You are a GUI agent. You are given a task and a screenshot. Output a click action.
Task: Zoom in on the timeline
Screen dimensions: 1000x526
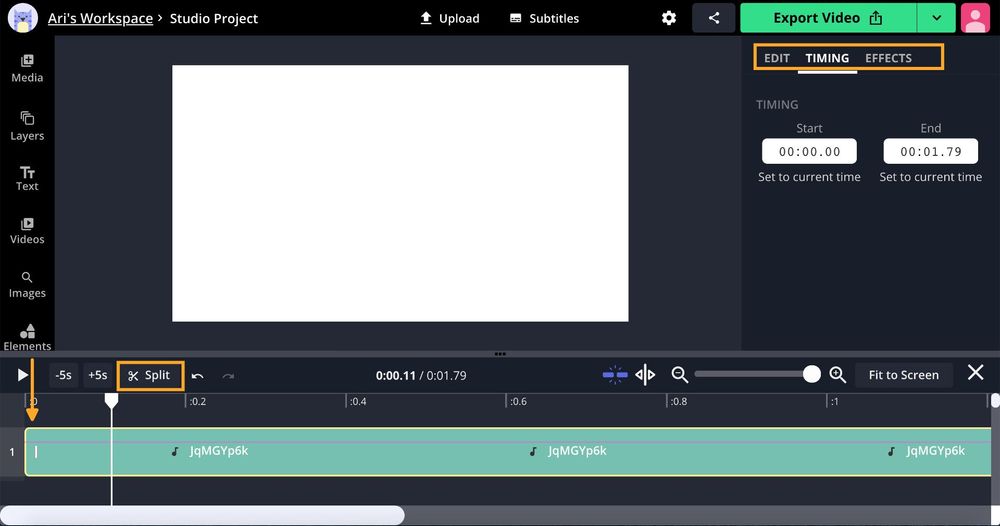click(x=838, y=375)
